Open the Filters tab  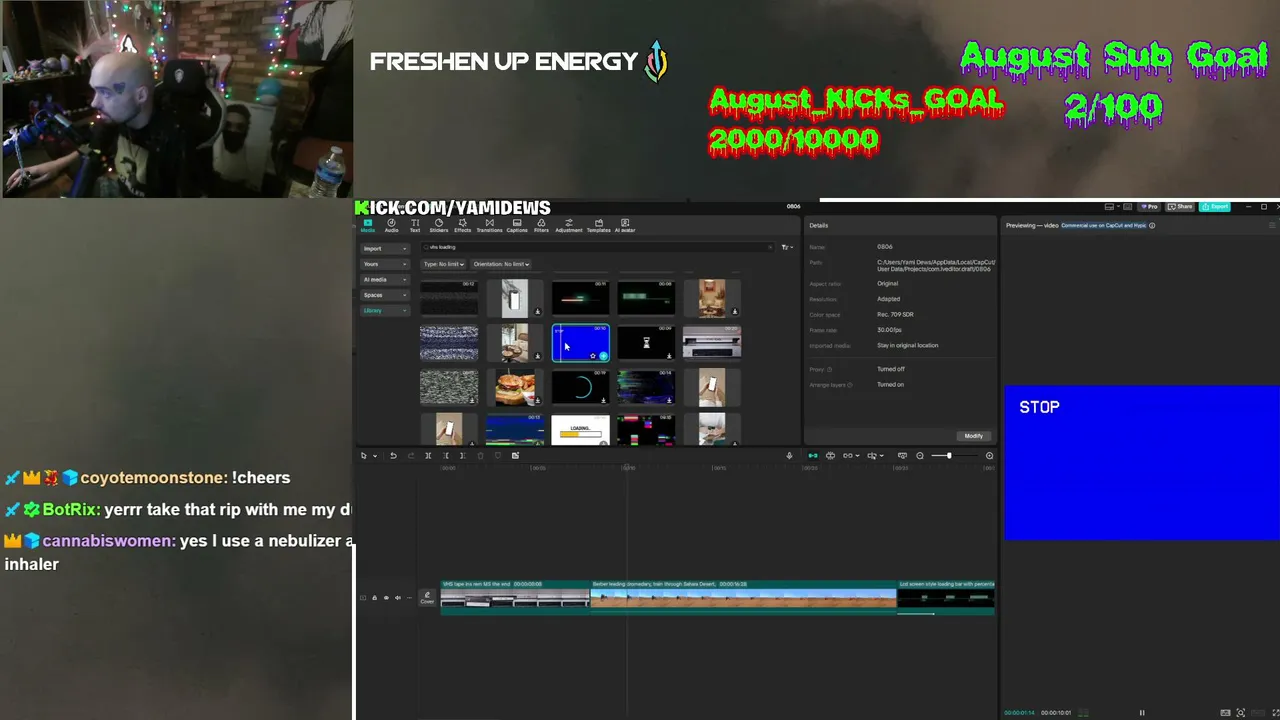tap(541, 226)
